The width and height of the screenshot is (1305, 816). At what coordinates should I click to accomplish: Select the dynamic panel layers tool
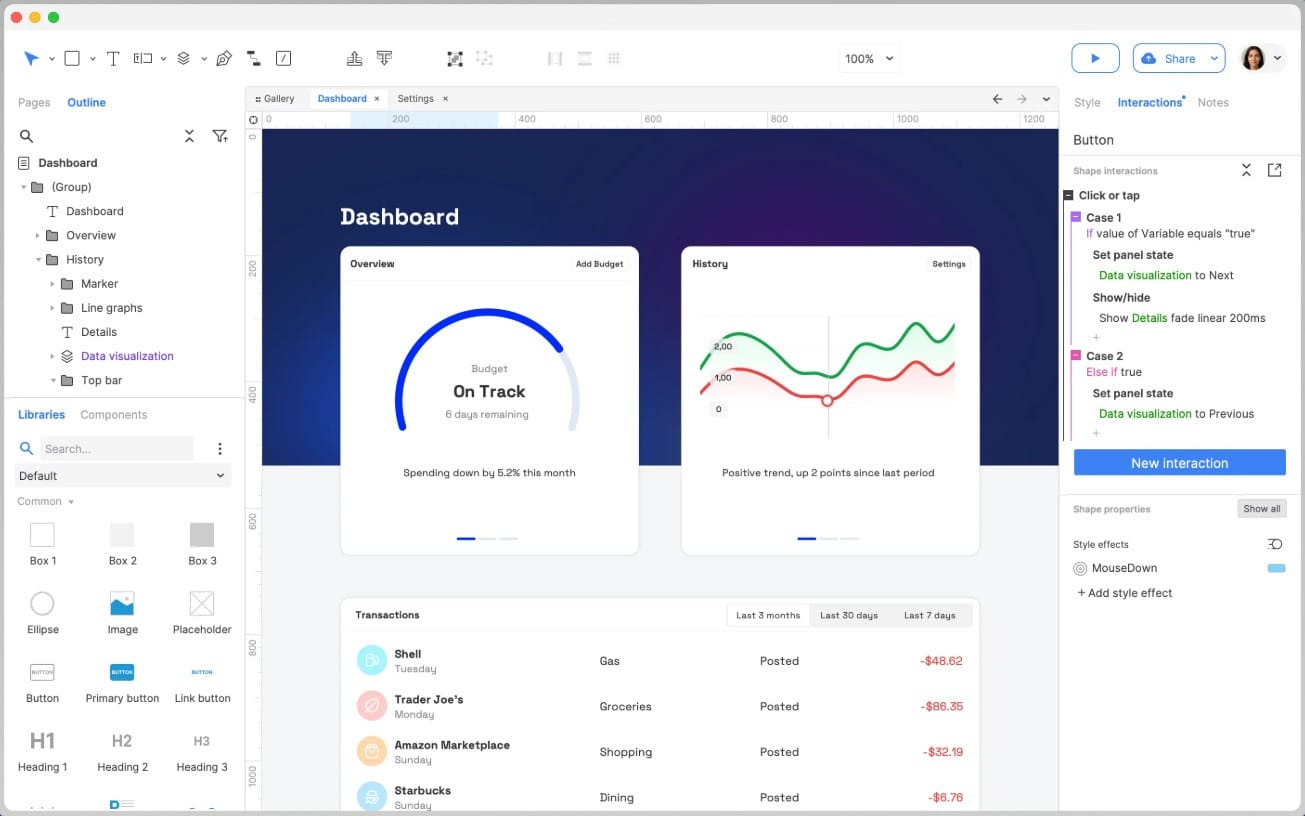pyautogui.click(x=184, y=59)
